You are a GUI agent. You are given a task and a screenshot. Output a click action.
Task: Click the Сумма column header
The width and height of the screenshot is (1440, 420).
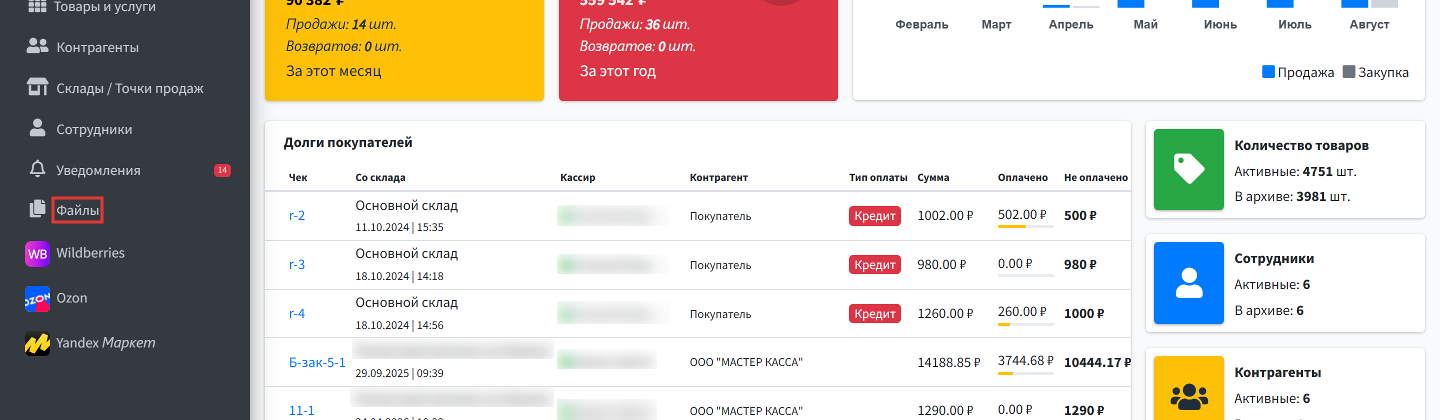[x=933, y=178]
